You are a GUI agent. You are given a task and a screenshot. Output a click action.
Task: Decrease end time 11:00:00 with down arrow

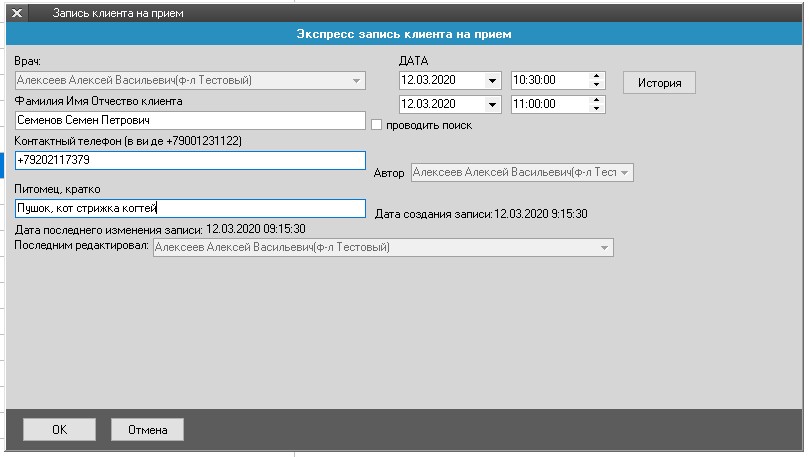597,109
